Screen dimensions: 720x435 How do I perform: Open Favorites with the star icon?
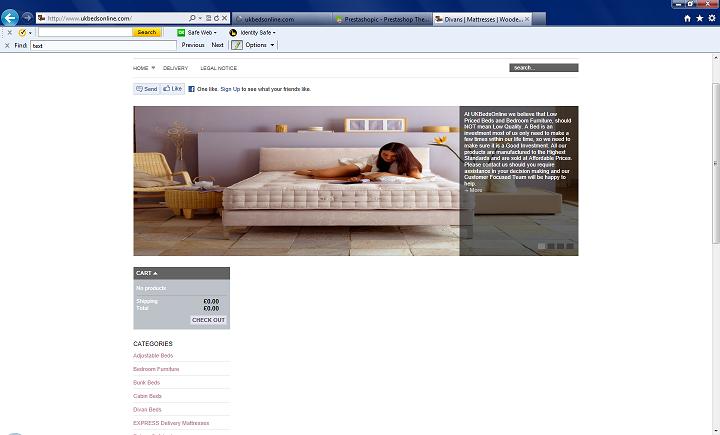[x=699, y=18]
